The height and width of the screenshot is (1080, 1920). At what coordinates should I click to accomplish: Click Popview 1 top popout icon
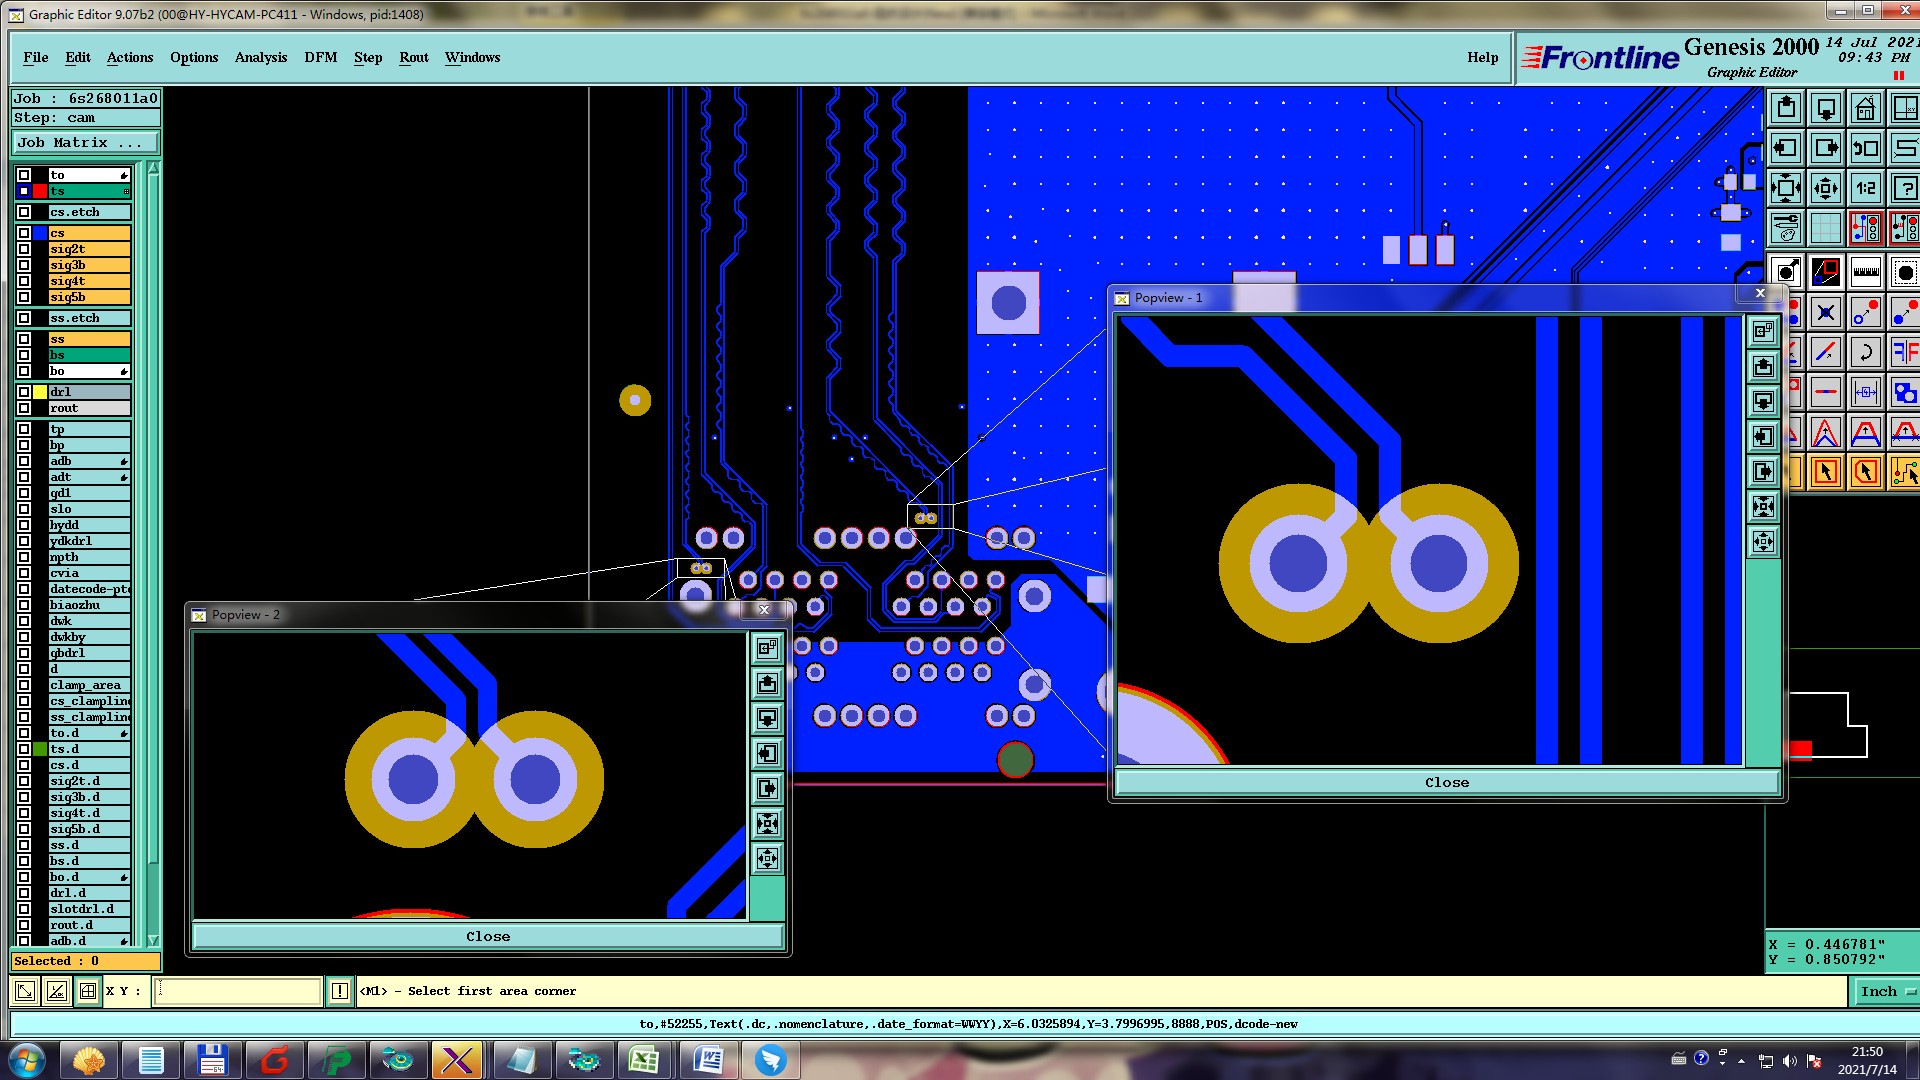point(1763,331)
